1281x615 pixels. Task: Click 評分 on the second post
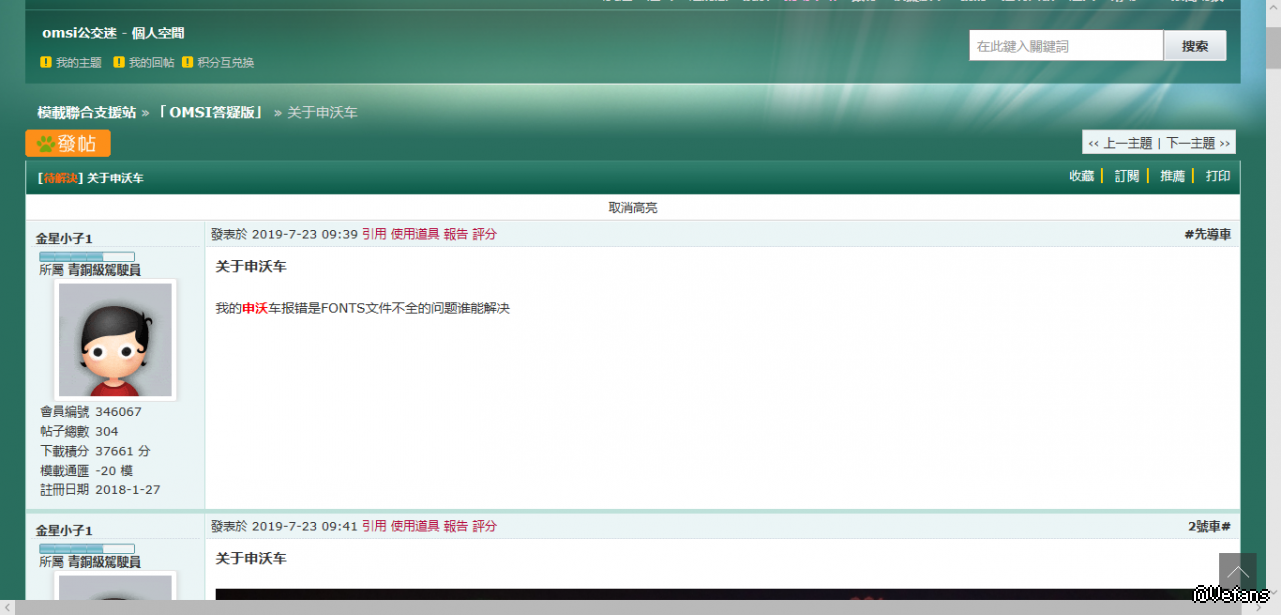[484, 526]
